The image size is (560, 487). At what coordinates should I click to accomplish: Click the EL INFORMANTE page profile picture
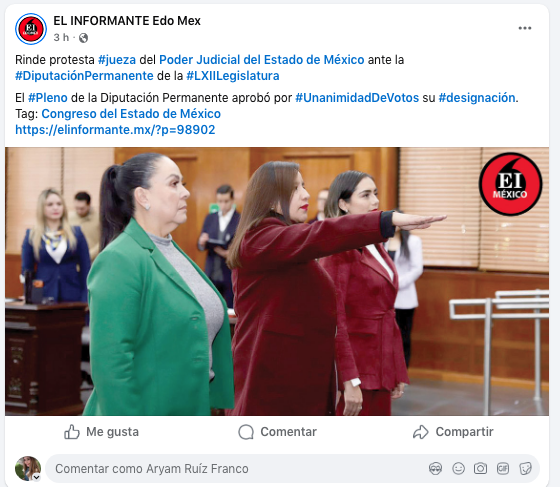point(31,29)
